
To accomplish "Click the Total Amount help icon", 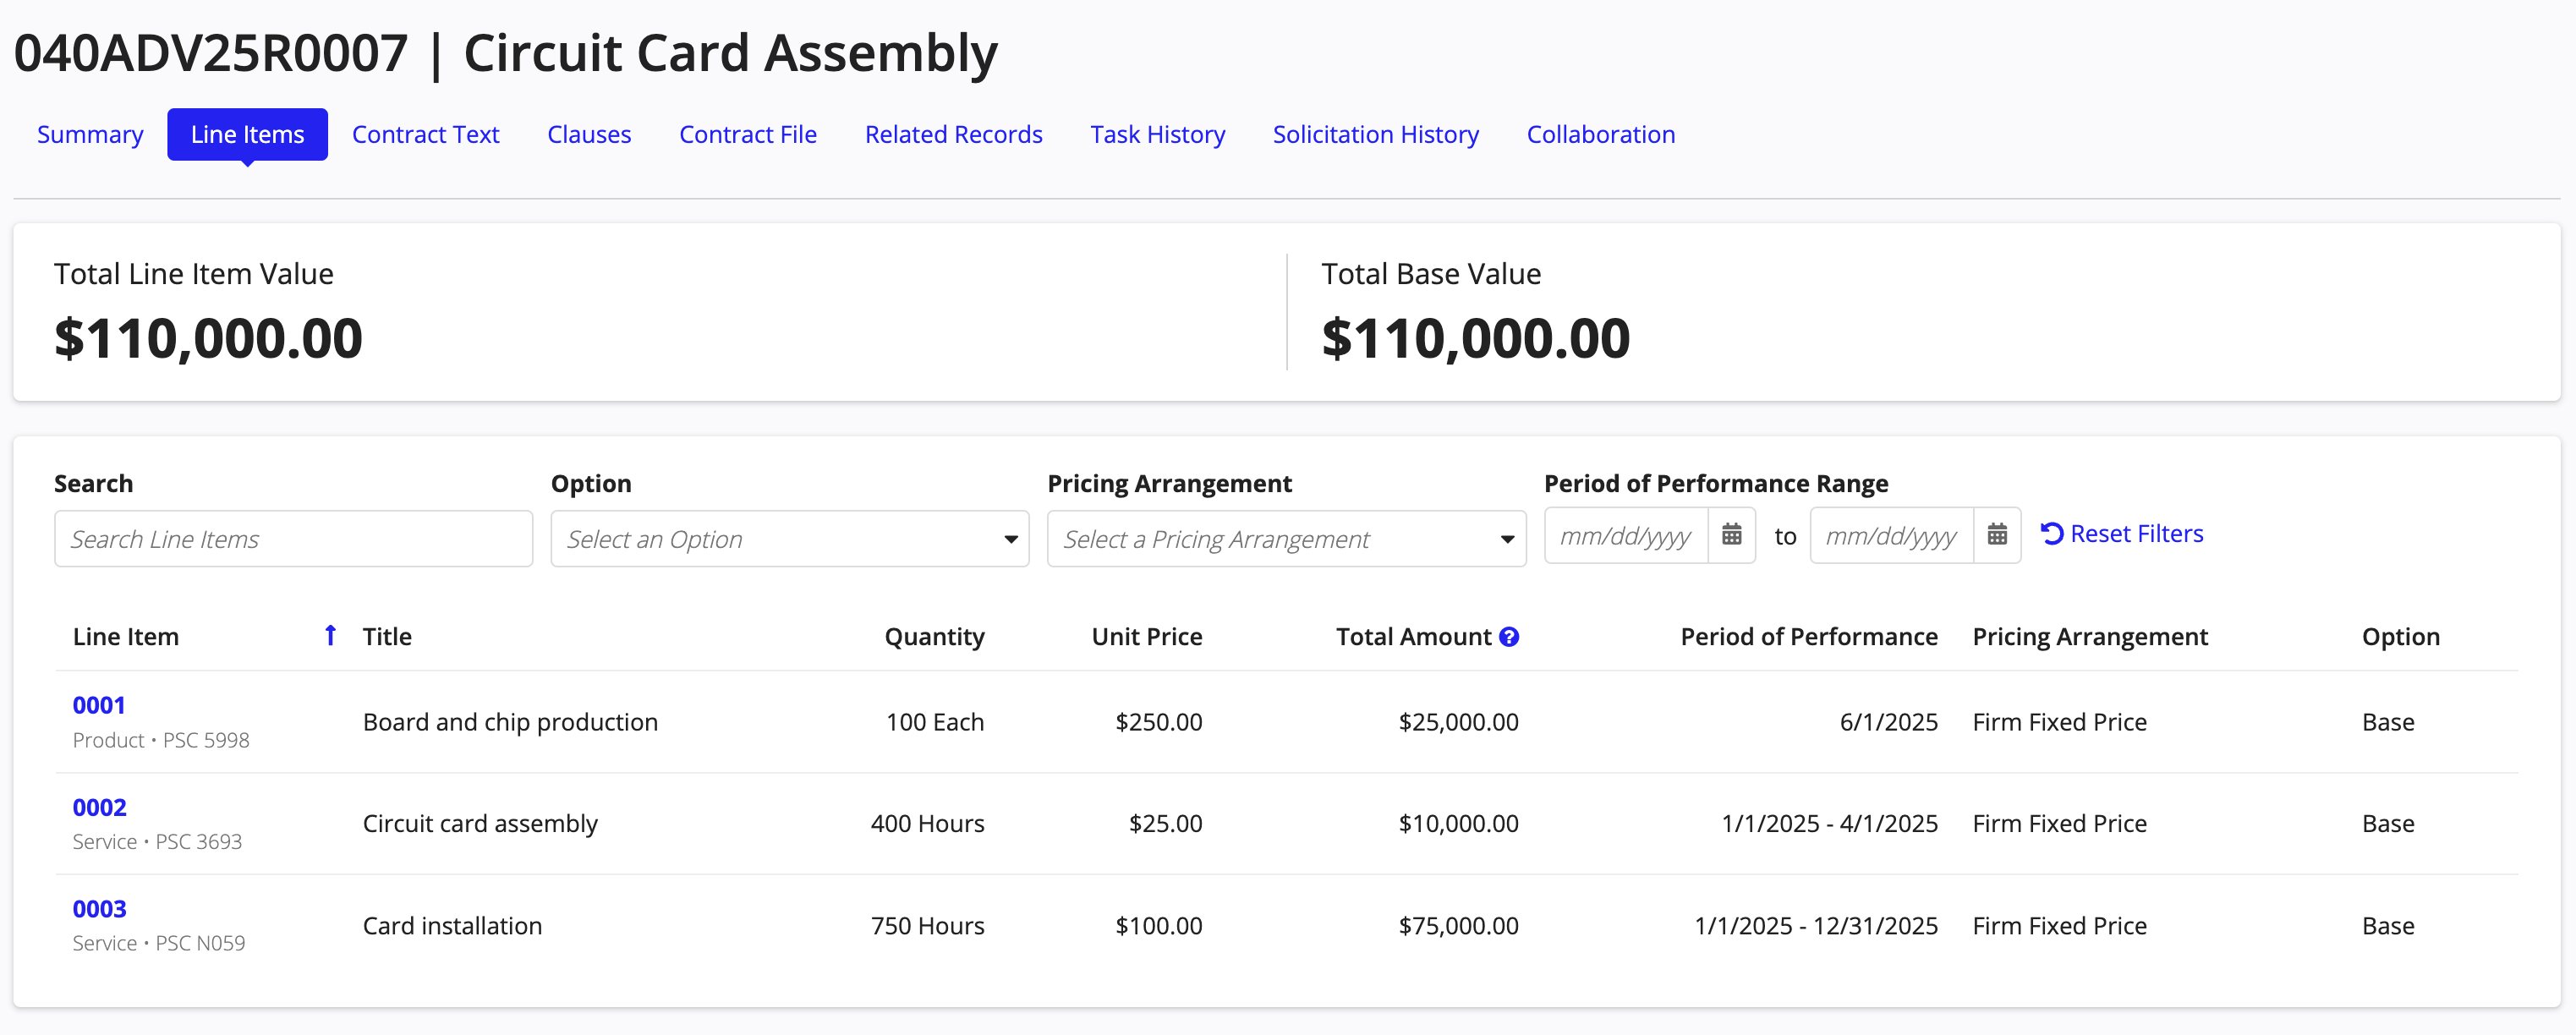I will coord(1509,637).
